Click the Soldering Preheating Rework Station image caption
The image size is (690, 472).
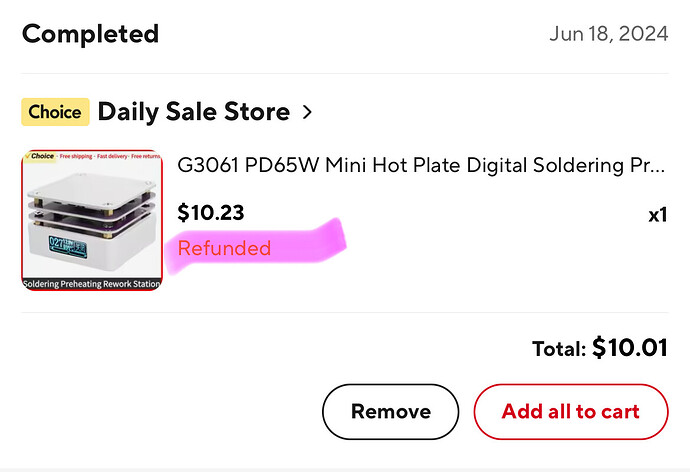[92, 283]
